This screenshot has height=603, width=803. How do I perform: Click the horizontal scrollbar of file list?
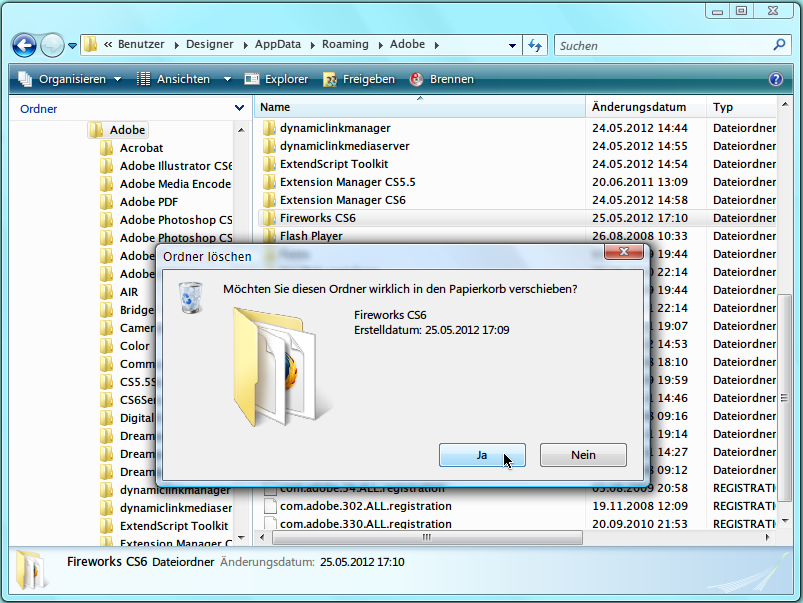(x=427, y=537)
